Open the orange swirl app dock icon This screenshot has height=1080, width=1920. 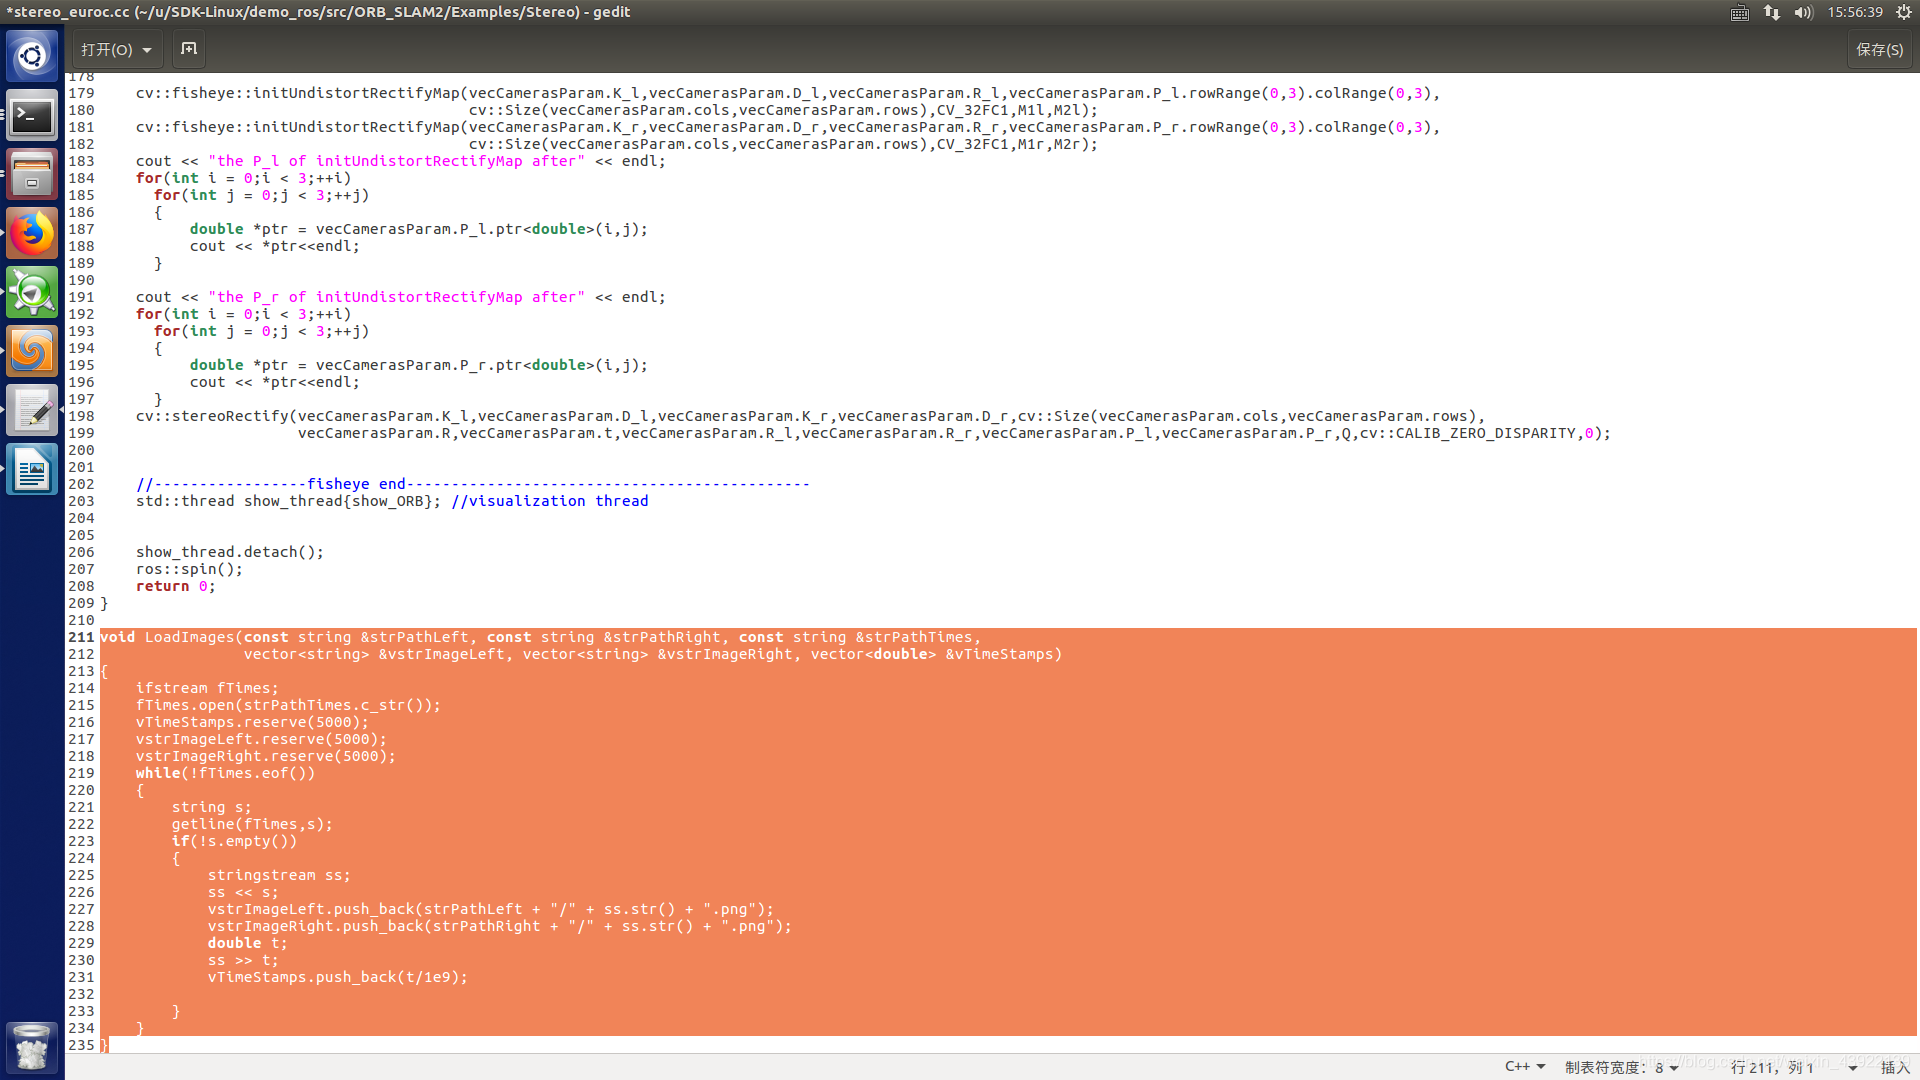[32, 352]
